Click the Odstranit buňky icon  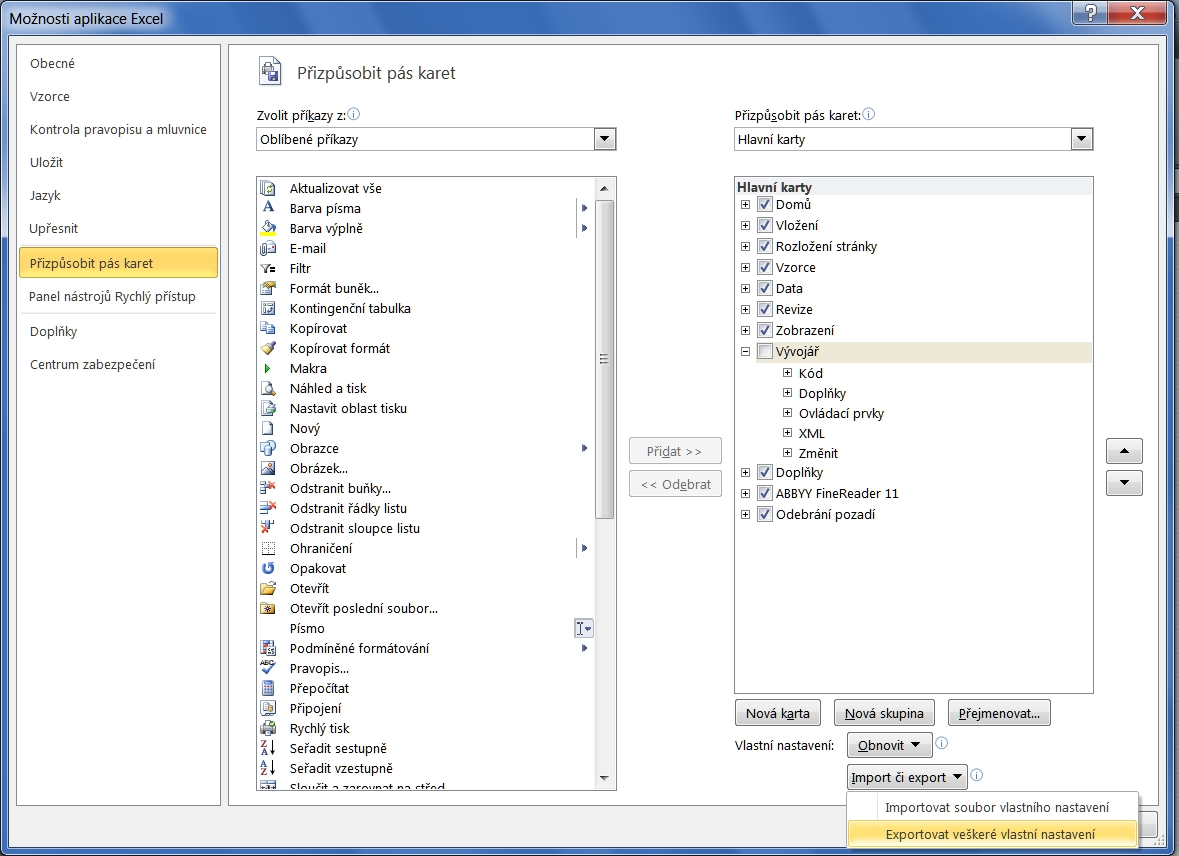(268, 488)
